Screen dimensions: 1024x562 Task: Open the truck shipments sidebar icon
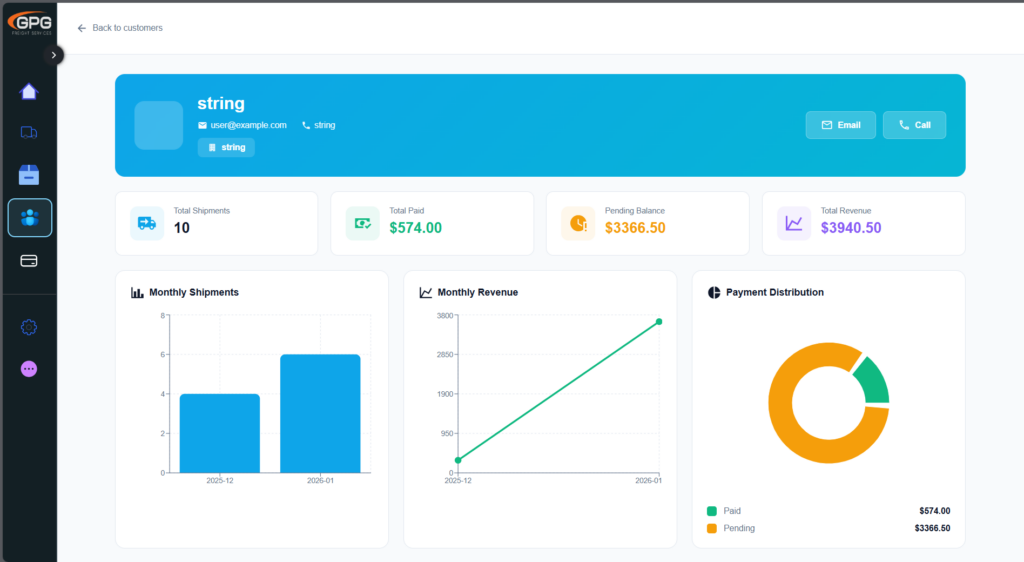[x=29, y=132]
